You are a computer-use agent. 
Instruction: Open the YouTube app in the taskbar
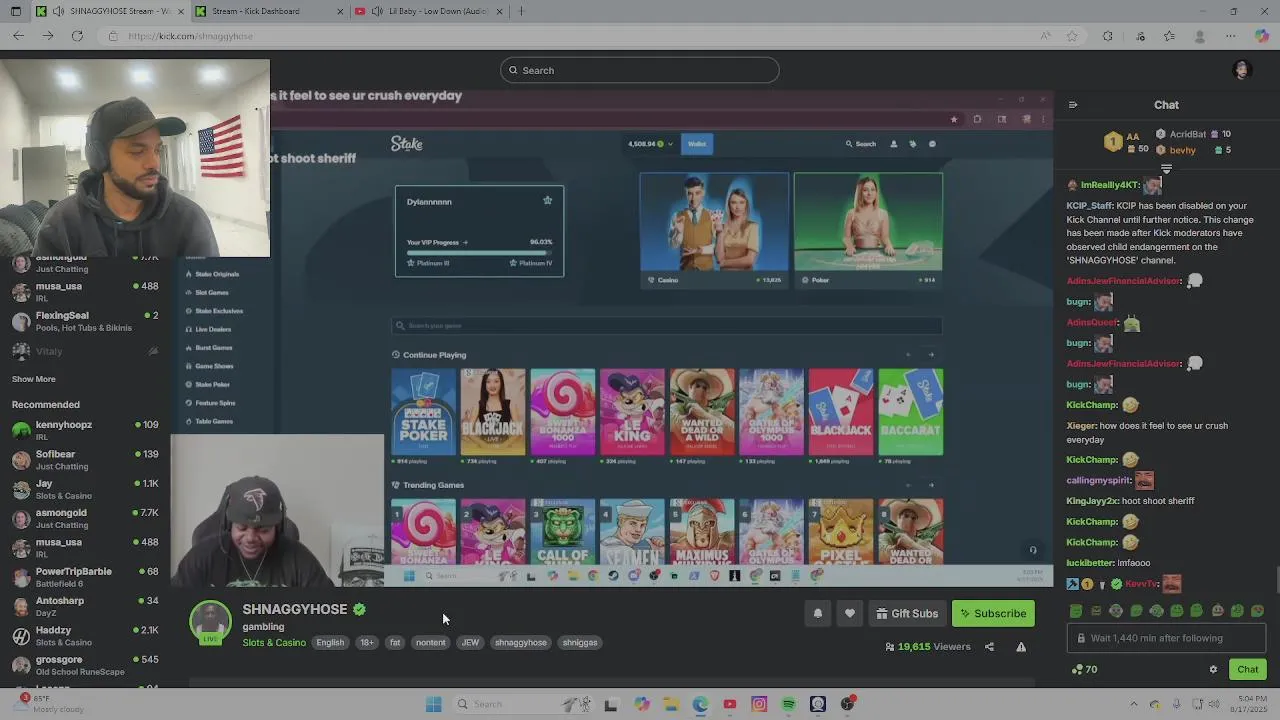pyautogui.click(x=729, y=704)
